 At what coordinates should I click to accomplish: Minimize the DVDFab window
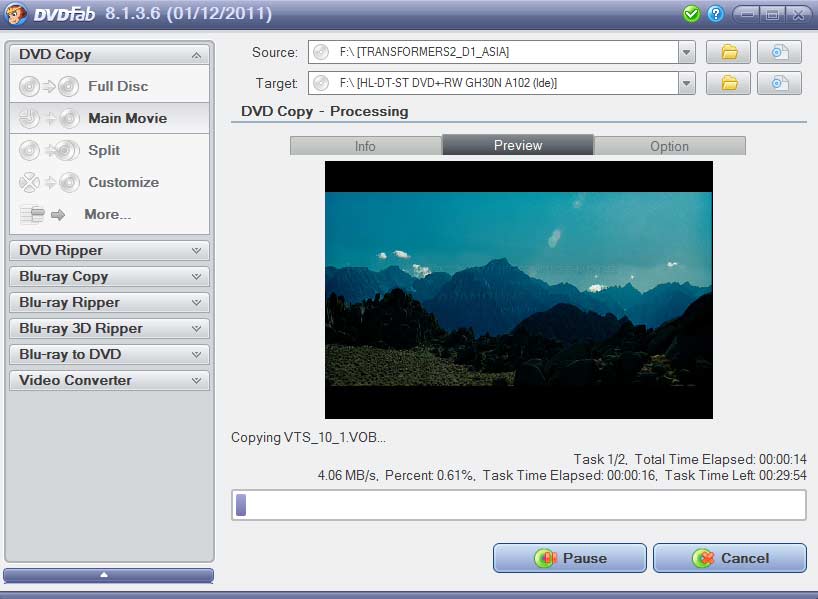[747, 14]
